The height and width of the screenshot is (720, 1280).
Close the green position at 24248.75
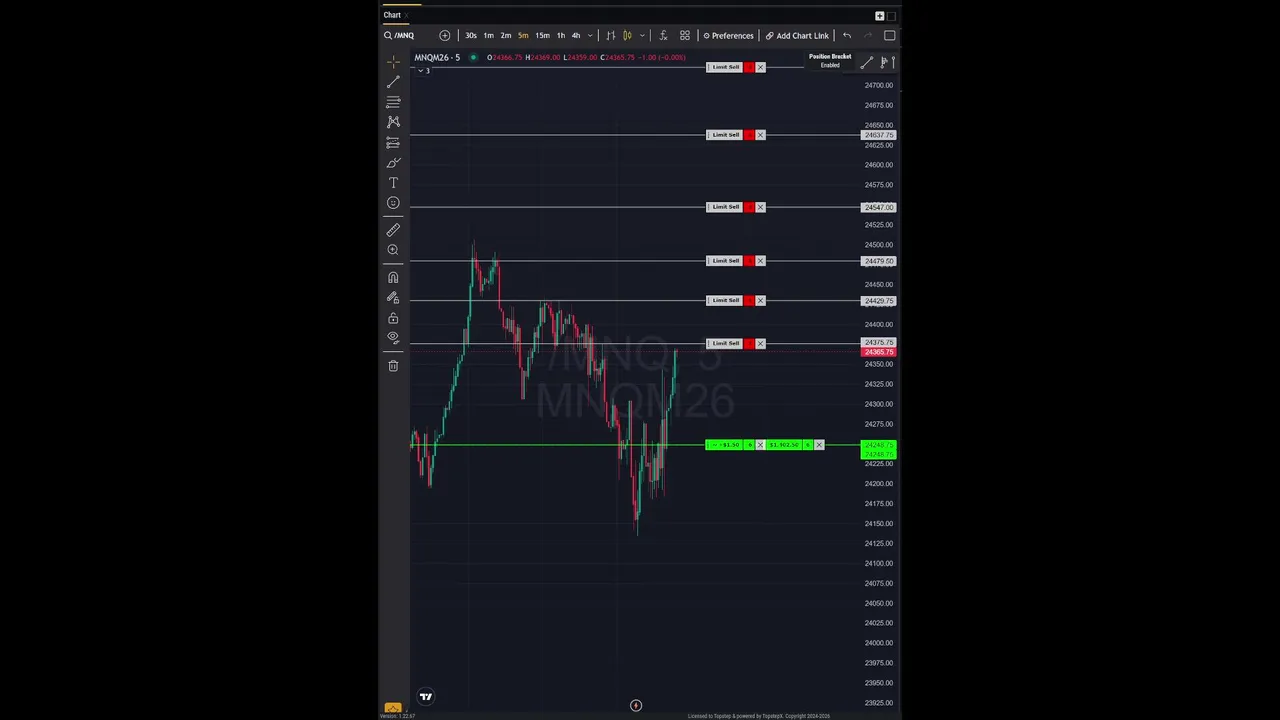pyautogui.click(x=819, y=445)
